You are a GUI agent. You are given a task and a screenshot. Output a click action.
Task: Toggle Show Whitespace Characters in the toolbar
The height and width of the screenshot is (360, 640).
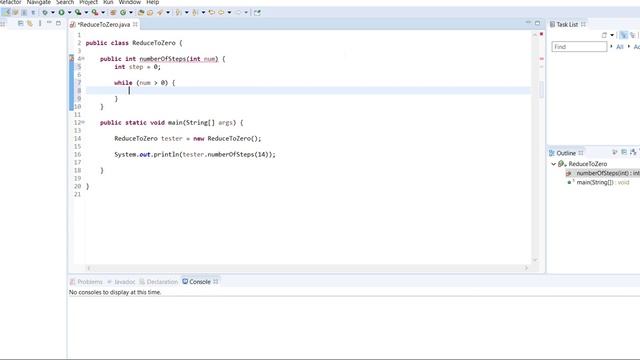click(33, 12)
